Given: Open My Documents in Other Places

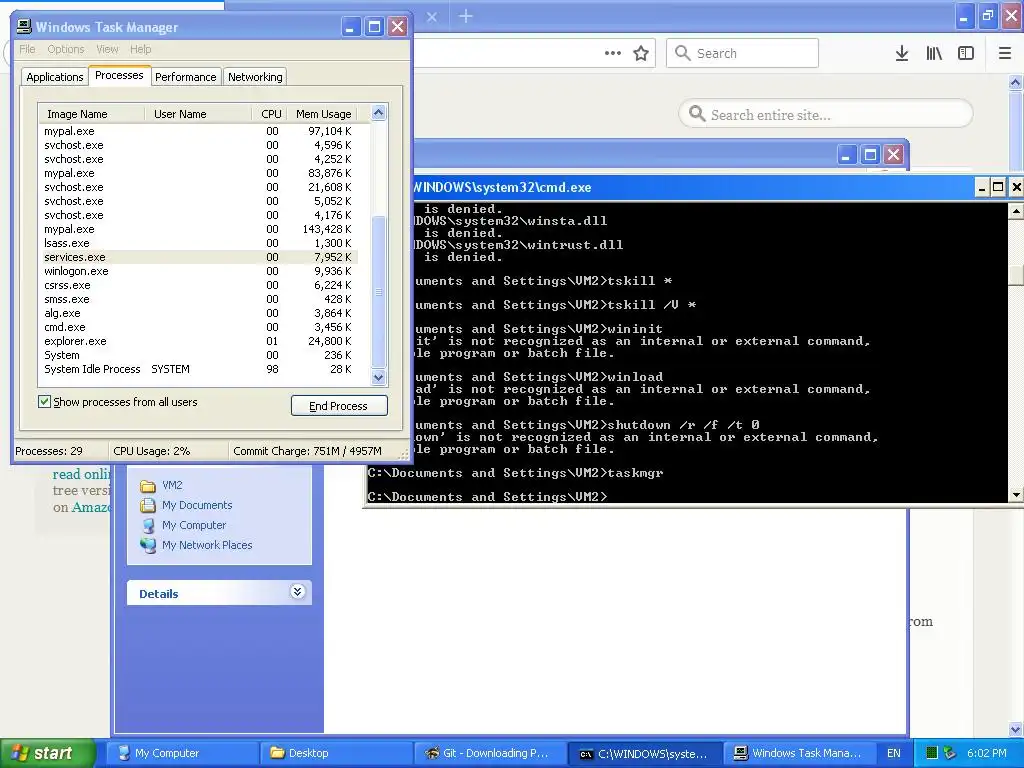Looking at the screenshot, I should click(x=197, y=505).
